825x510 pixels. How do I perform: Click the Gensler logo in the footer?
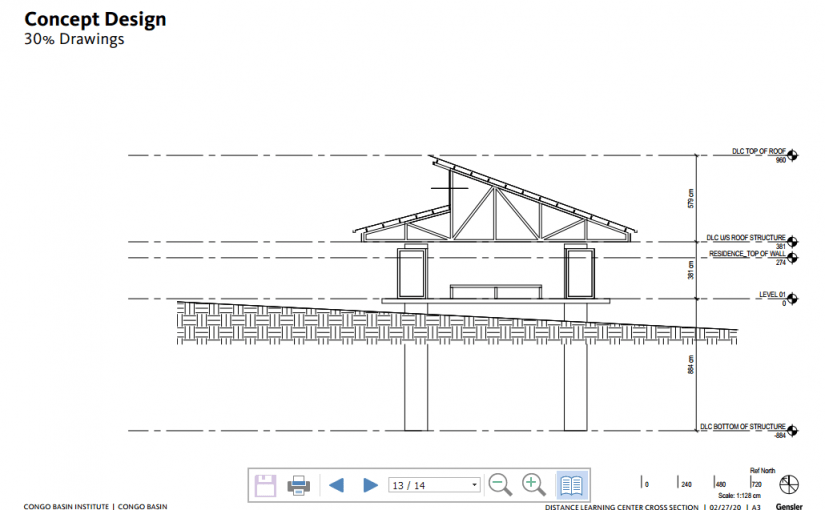(x=788, y=507)
